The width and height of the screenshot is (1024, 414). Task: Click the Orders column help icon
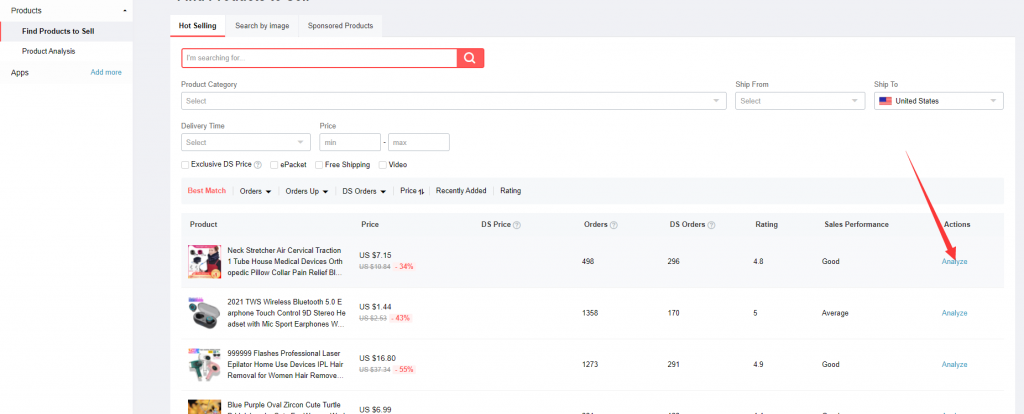(x=613, y=225)
